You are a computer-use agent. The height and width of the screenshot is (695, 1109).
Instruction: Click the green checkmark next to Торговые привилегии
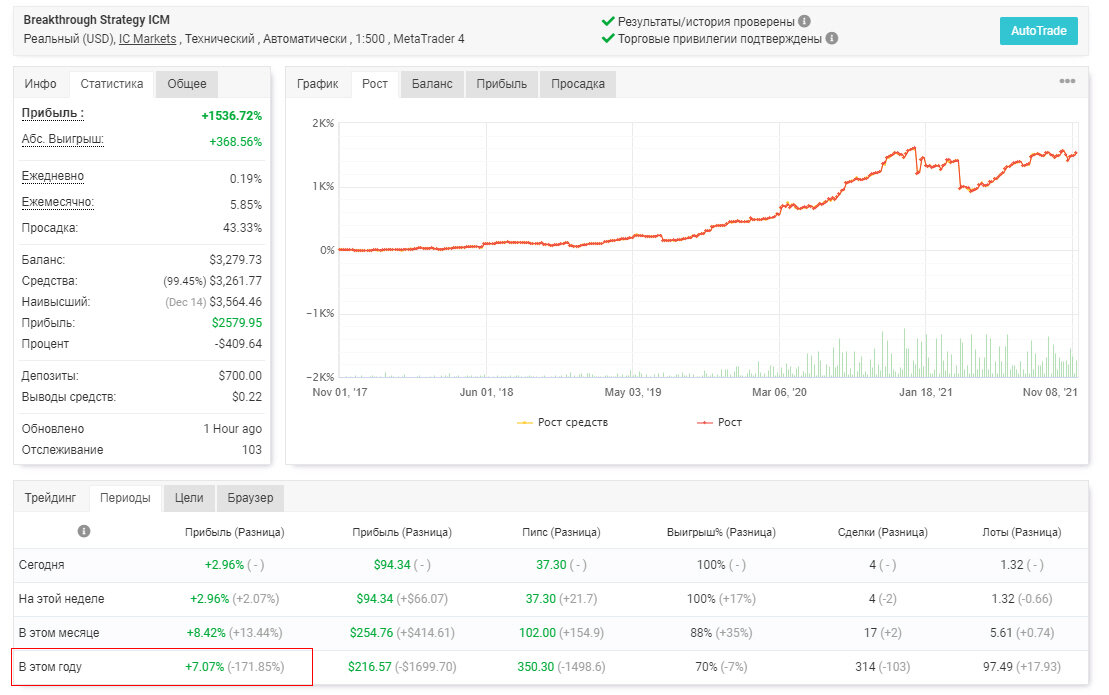[608, 38]
